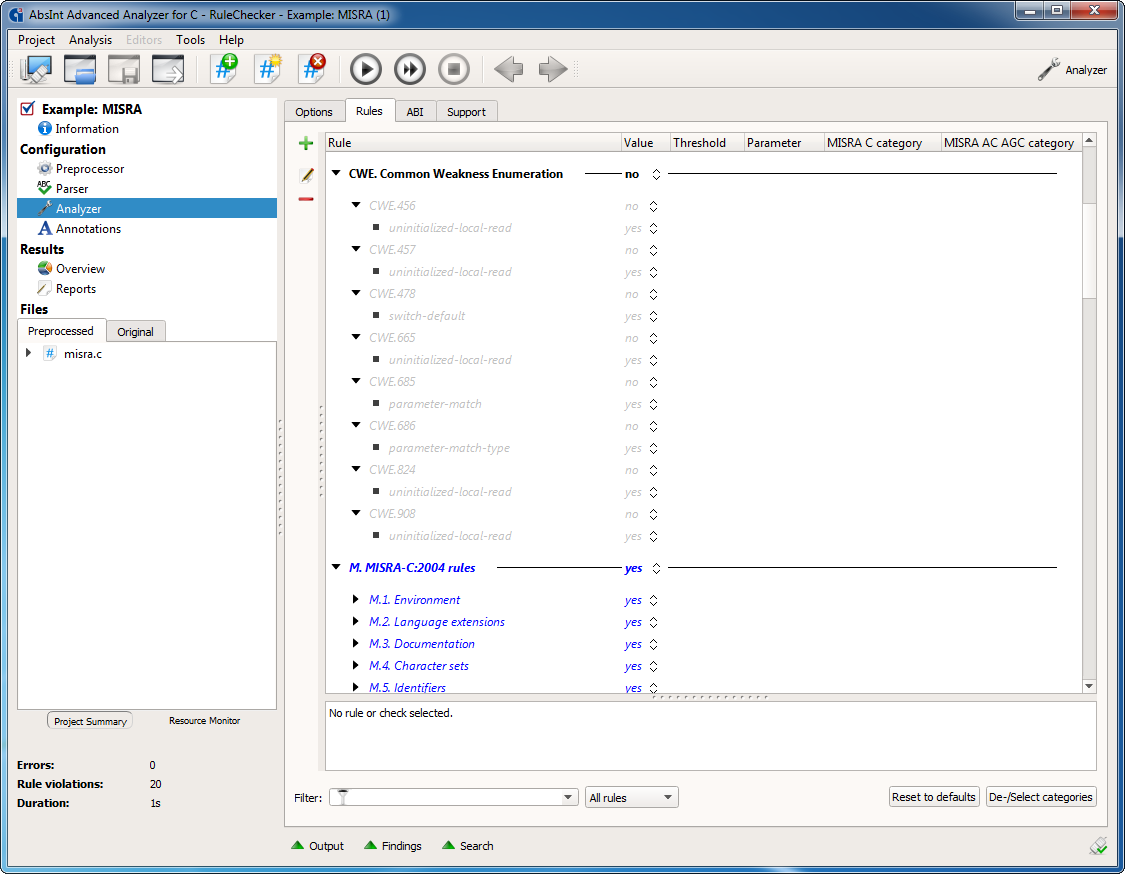Open Preprocessor configuration
Screen dimensions: 1125x874
tap(81, 169)
